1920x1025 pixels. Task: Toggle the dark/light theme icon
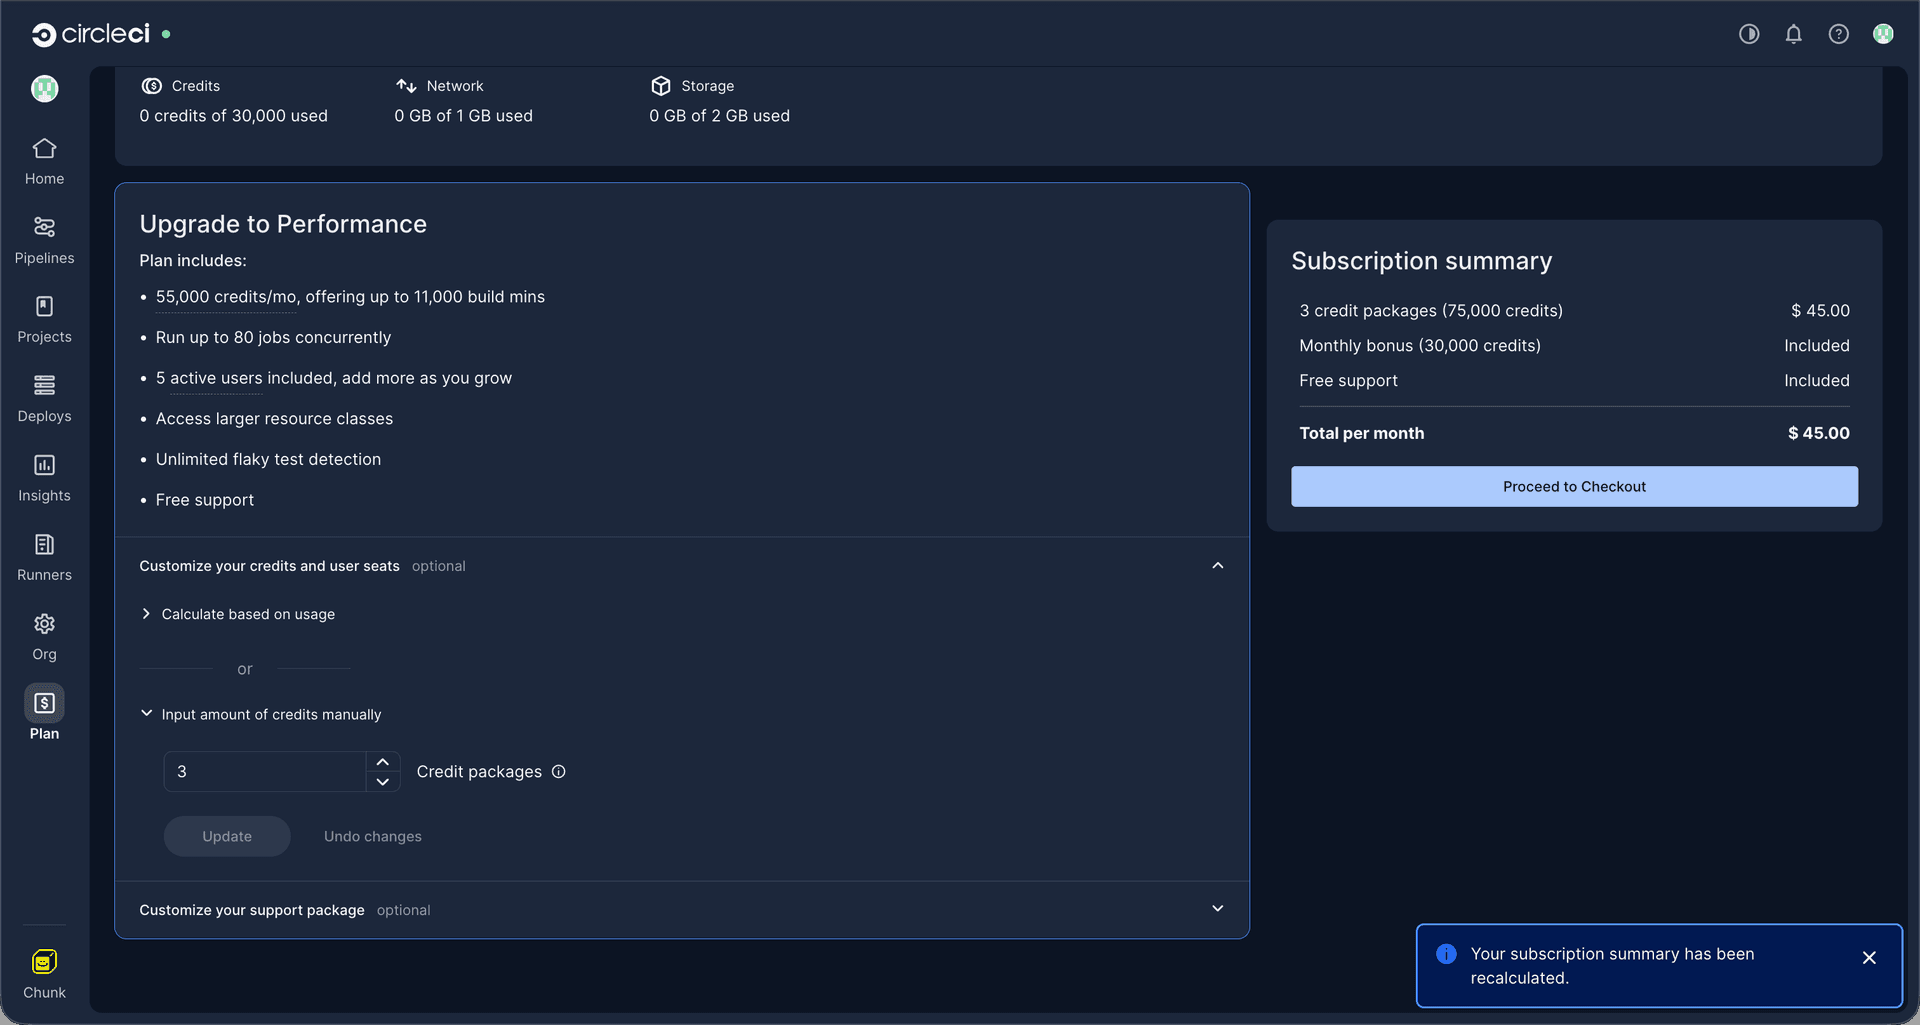[x=1748, y=34]
